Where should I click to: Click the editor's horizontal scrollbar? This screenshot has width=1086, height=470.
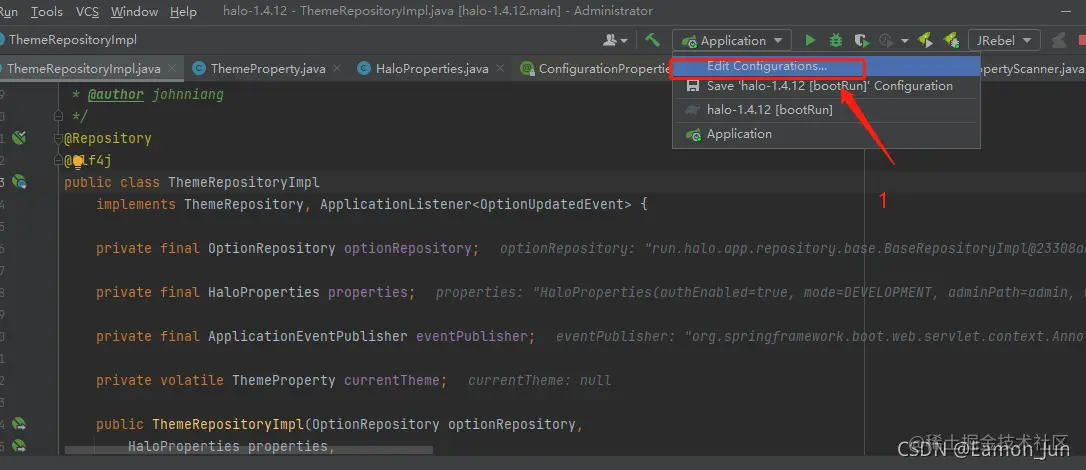tap(249, 450)
